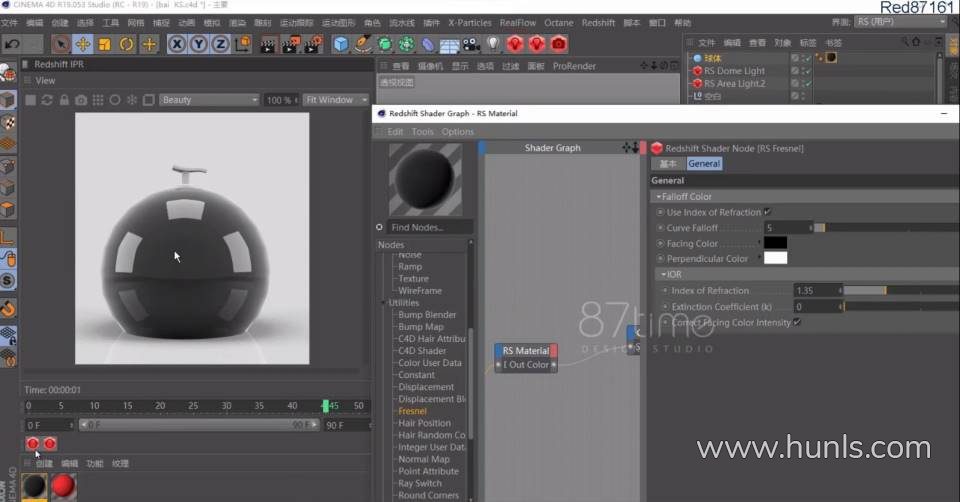The width and height of the screenshot is (960, 502).
Task: Toggle the Z axis lock
Action: 220,44
